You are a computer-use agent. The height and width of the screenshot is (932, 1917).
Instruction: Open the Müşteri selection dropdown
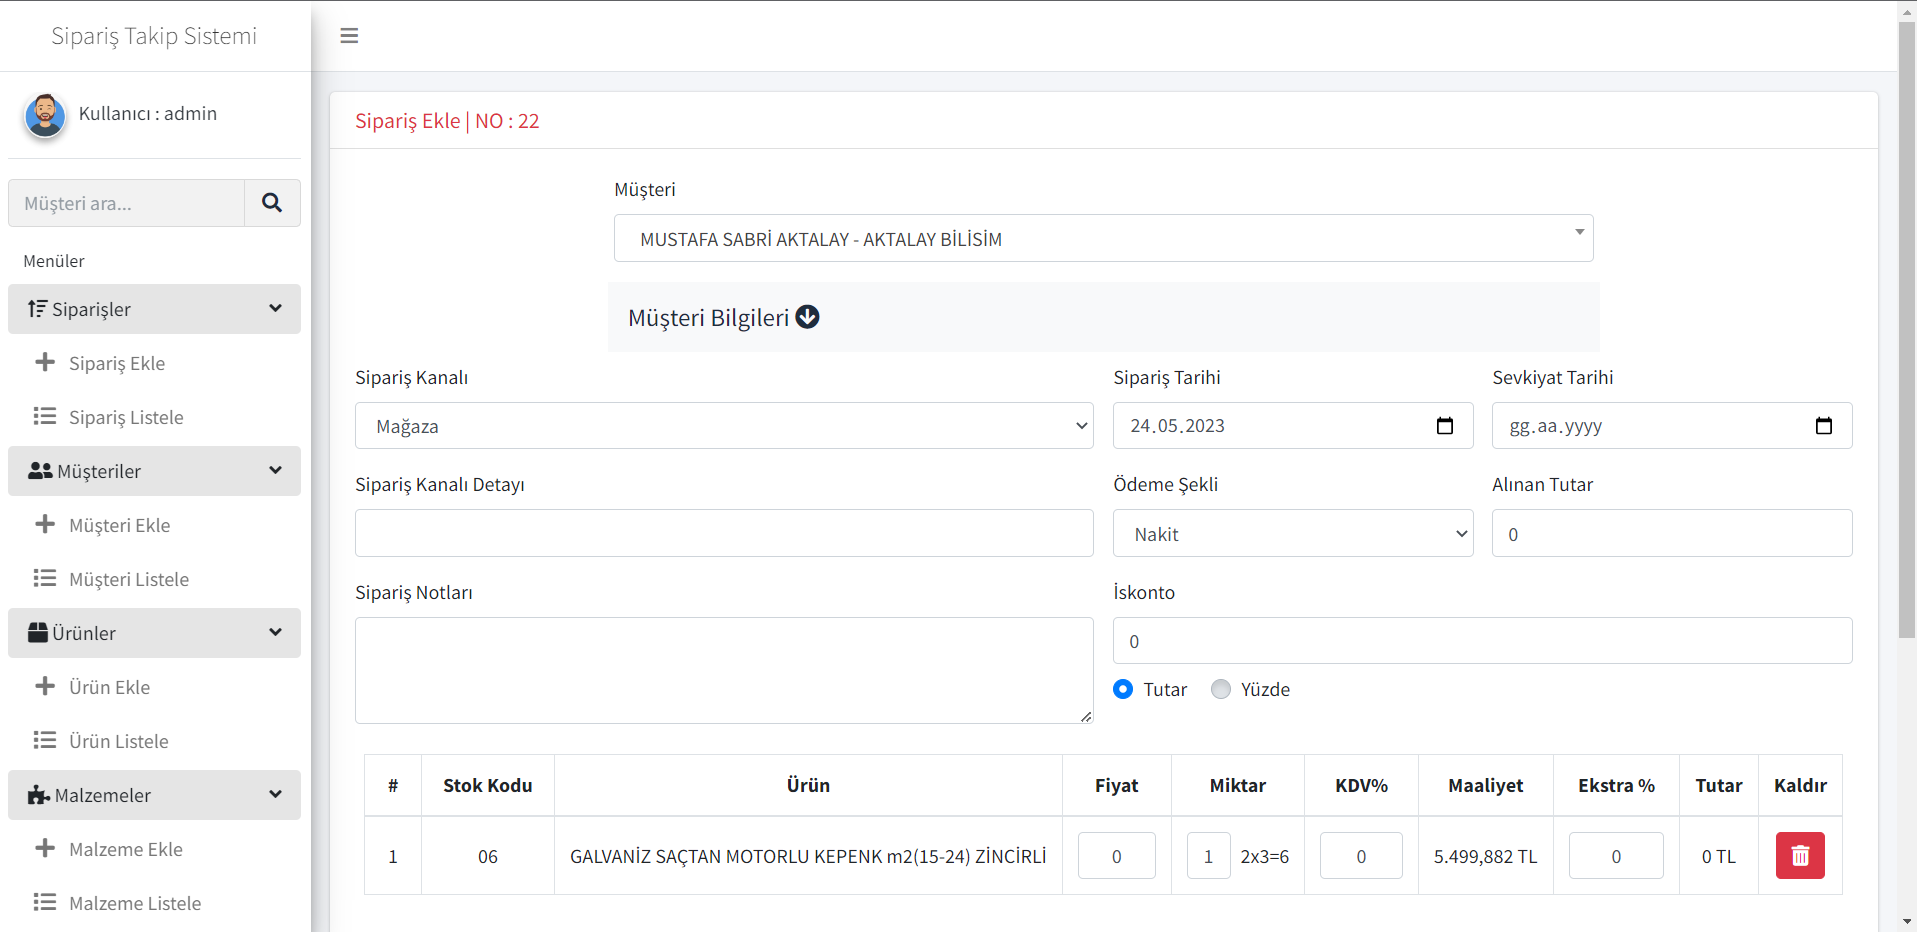coord(1102,239)
